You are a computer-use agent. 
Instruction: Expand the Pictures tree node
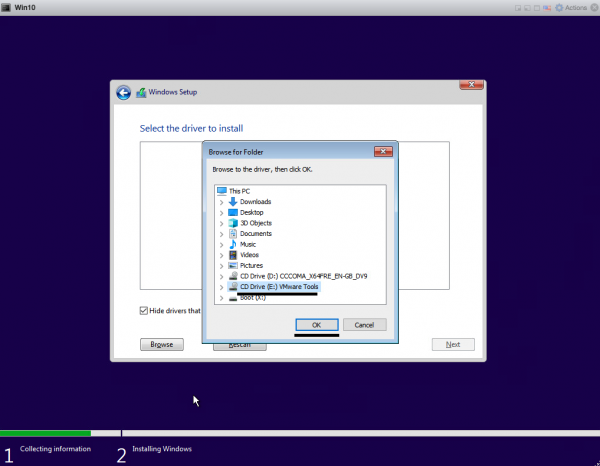[221, 266]
